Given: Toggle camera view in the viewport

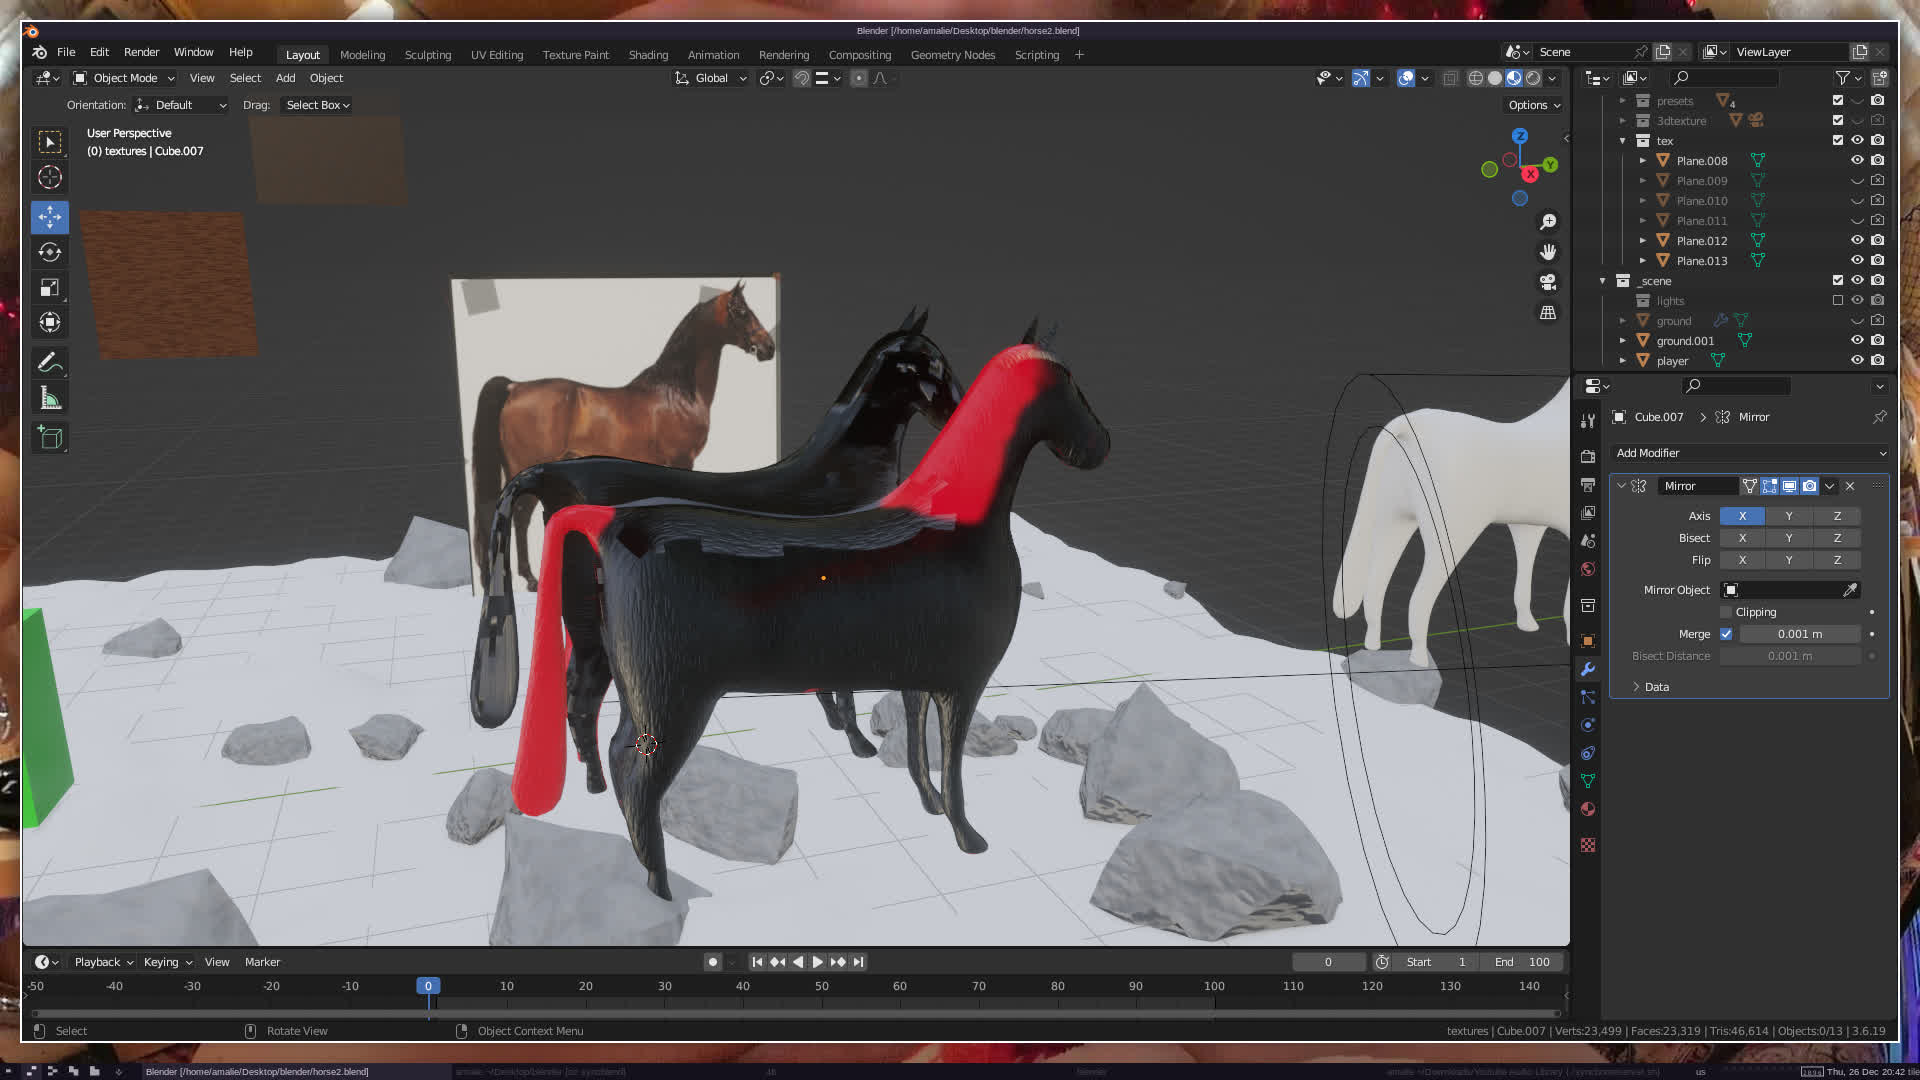Looking at the screenshot, I should pos(1548,282).
